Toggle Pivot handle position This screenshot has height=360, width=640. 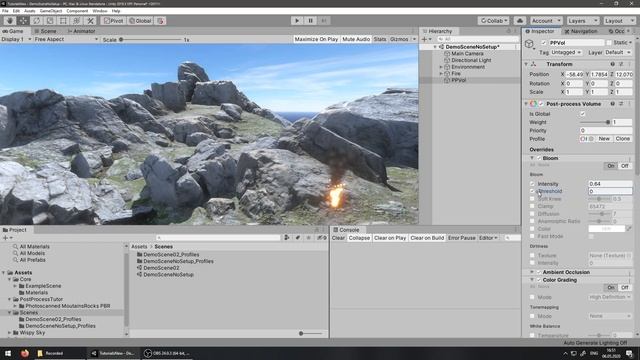pyautogui.click(x=113, y=21)
